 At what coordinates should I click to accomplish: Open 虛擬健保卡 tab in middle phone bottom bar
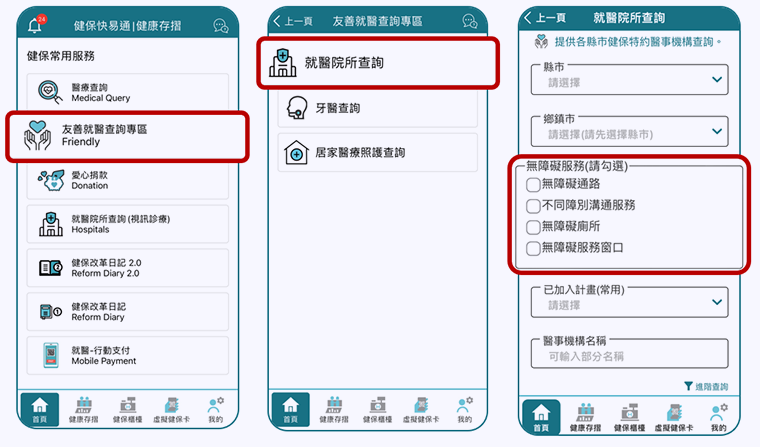[421, 410]
